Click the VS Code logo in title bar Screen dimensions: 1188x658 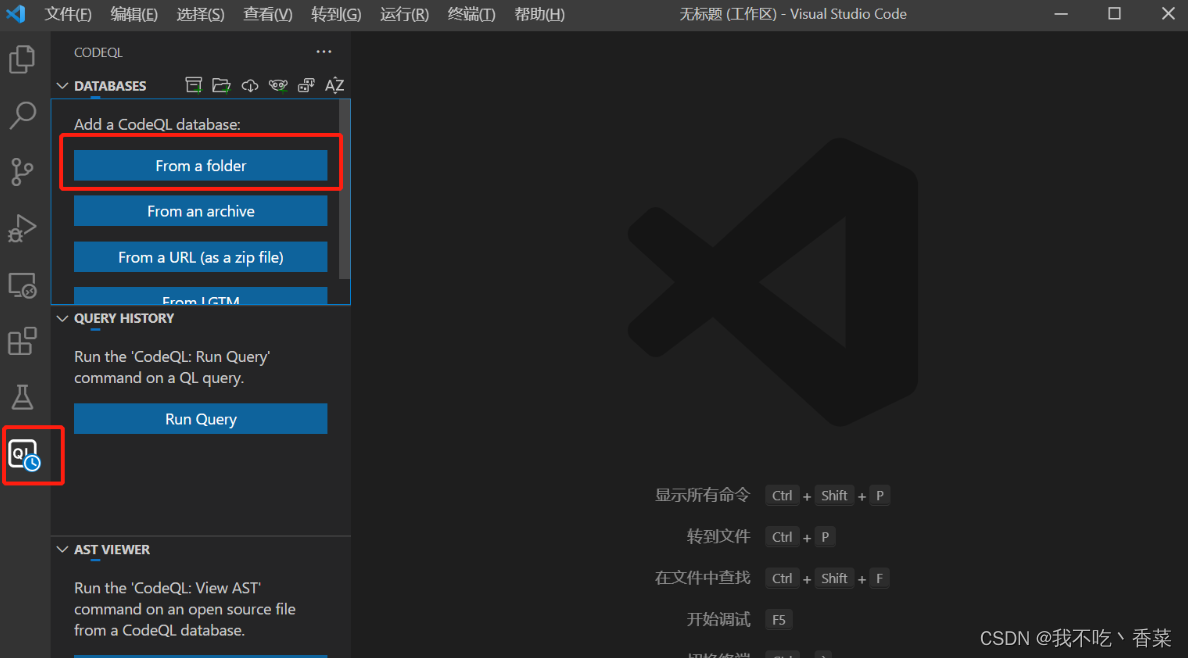[x=16, y=14]
